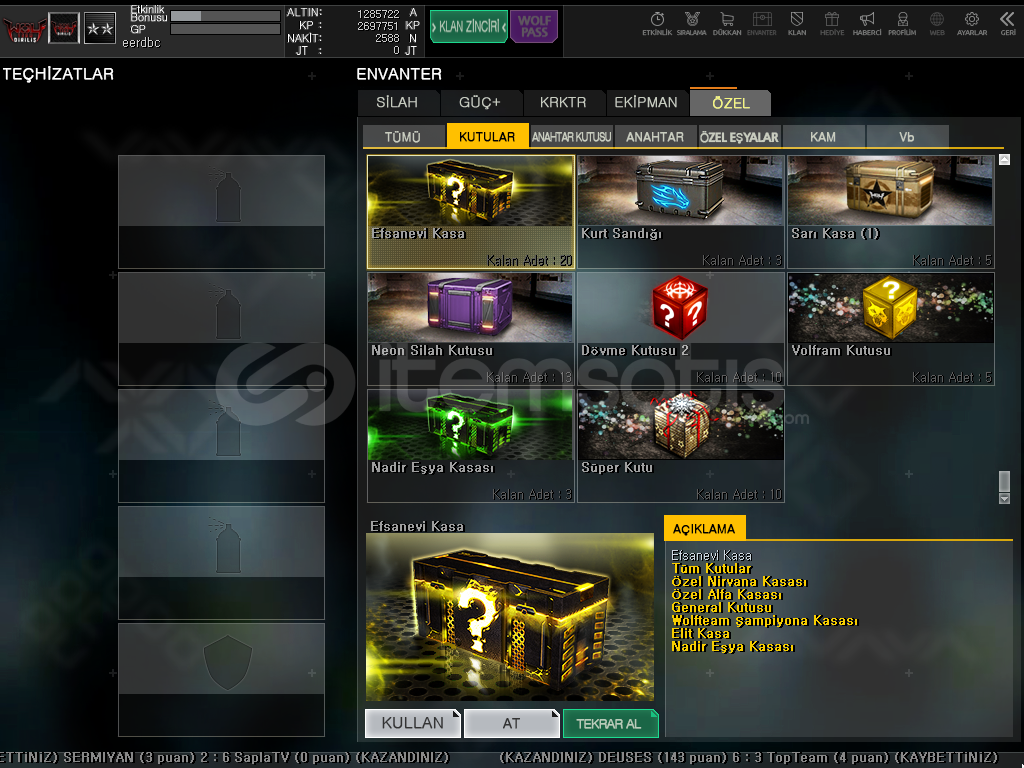
Task: Click the second spray equipment slot
Action: 221,328
